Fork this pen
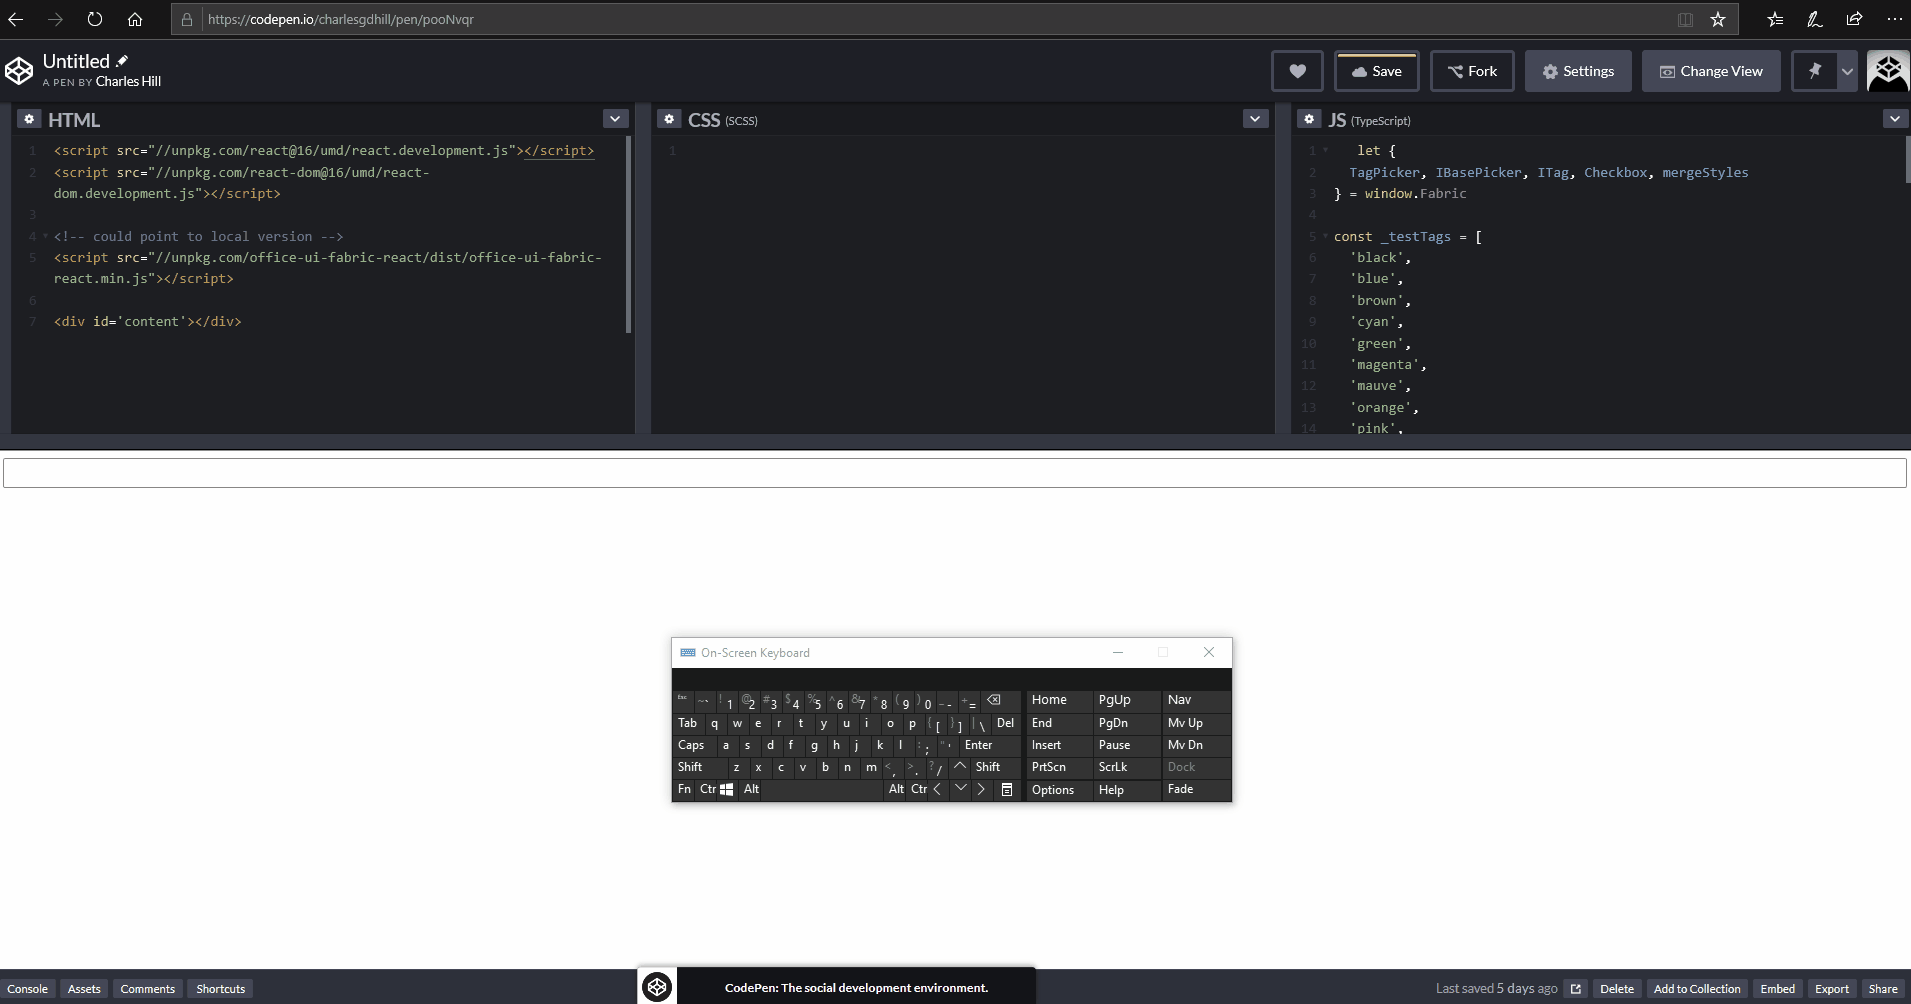This screenshot has width=1911, height=1004. (x=1473, y=71)
